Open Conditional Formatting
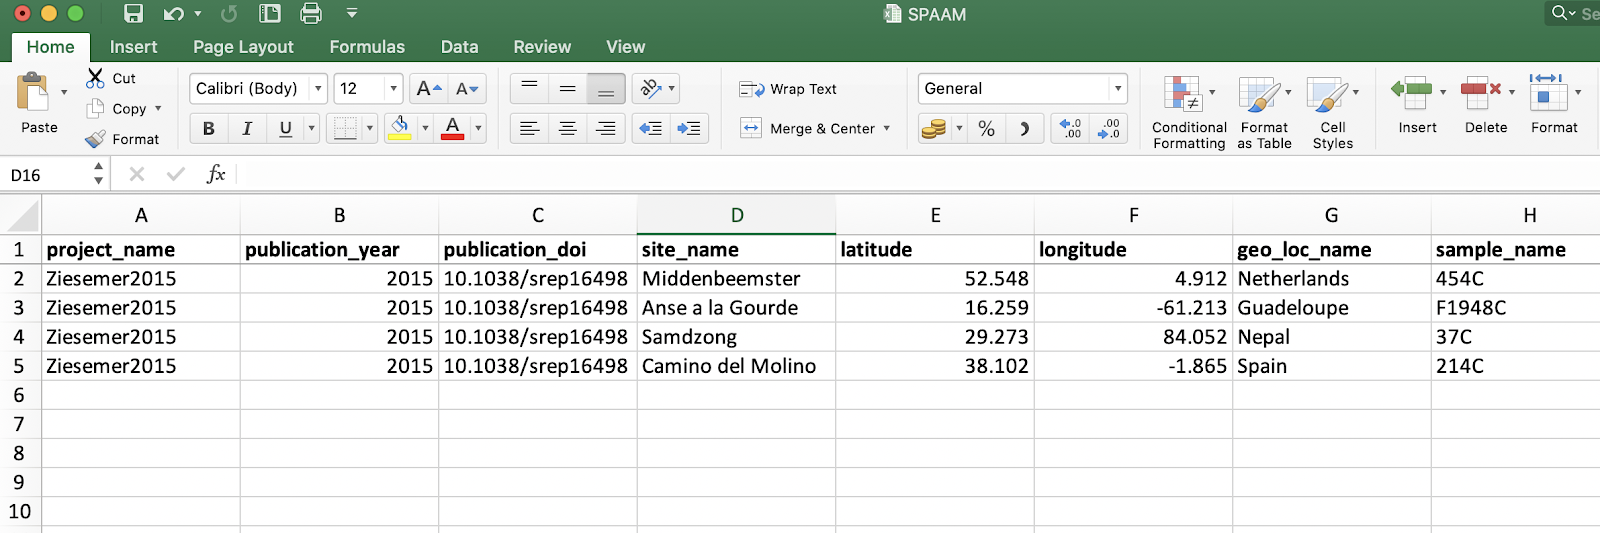The image size is (1600, 533). click(x=1189, y=112)
